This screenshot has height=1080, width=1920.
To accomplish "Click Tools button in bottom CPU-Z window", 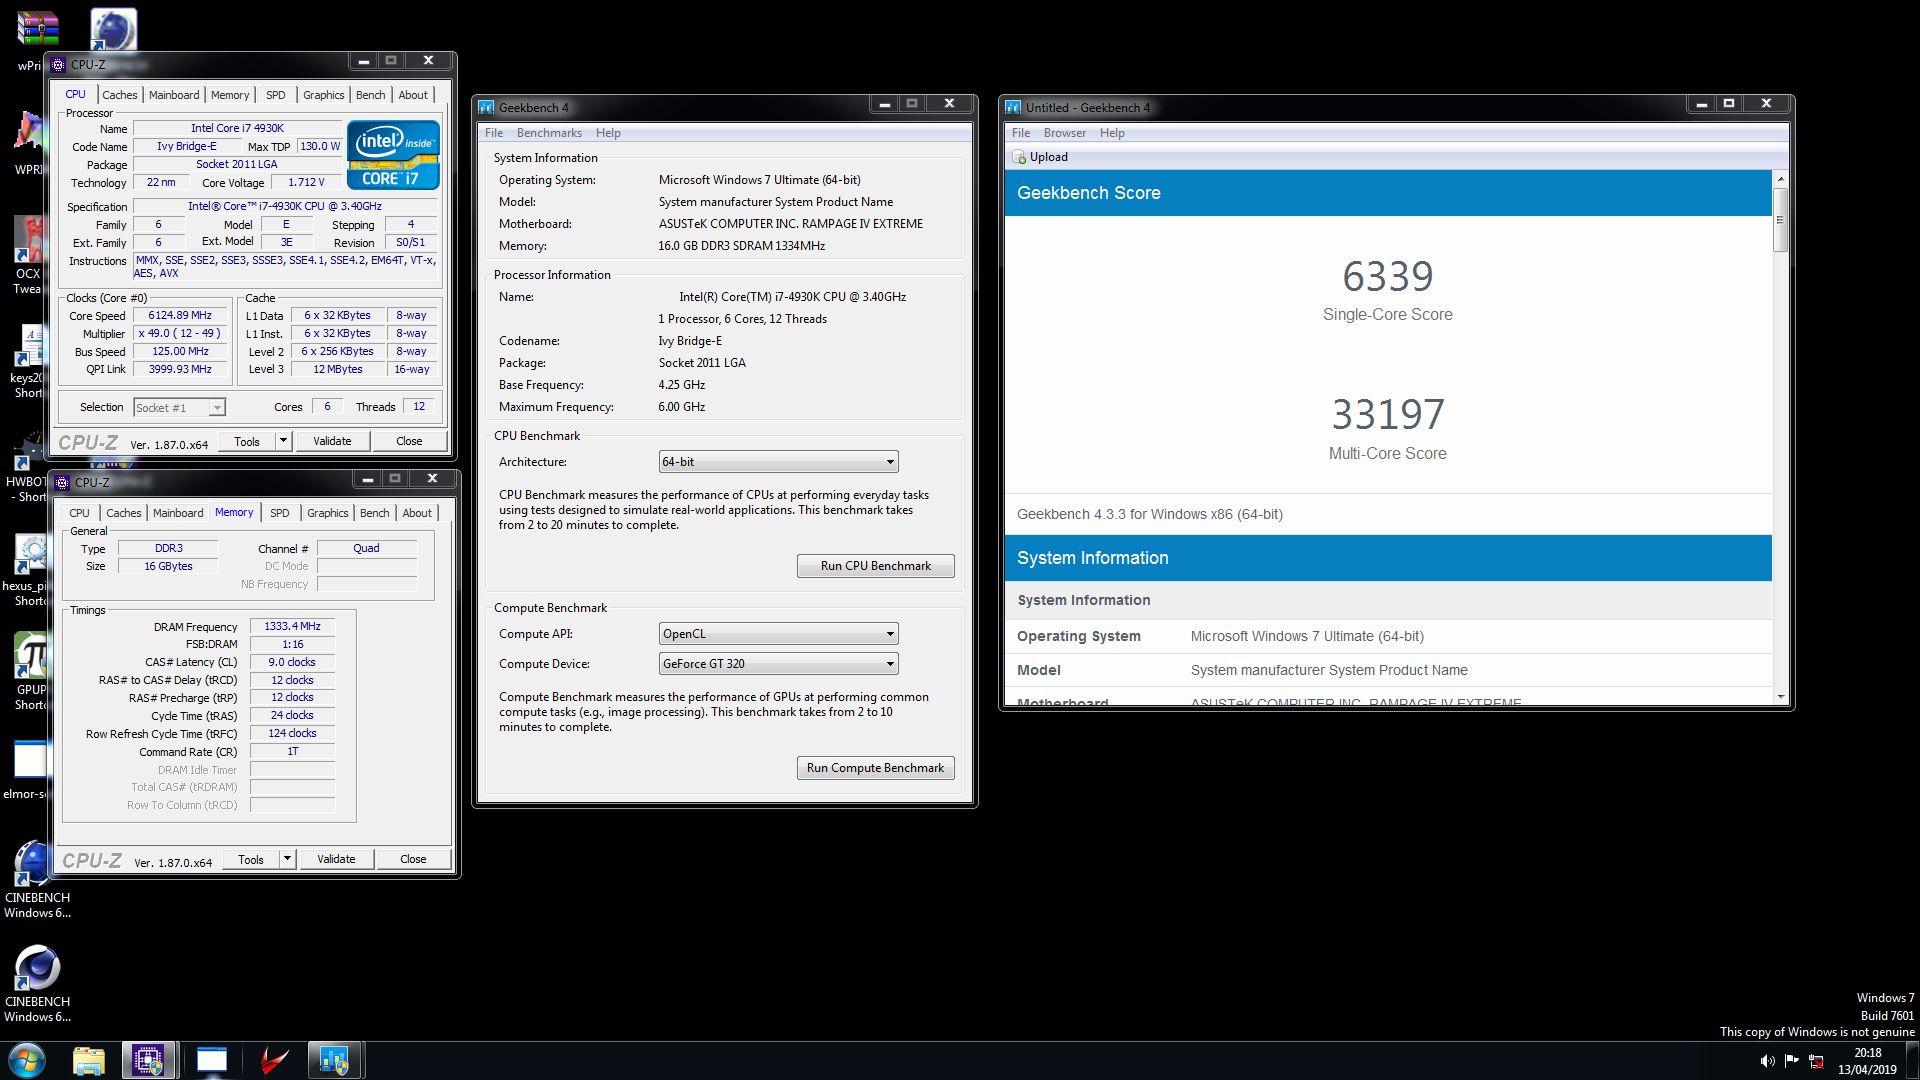I will 251,859.
